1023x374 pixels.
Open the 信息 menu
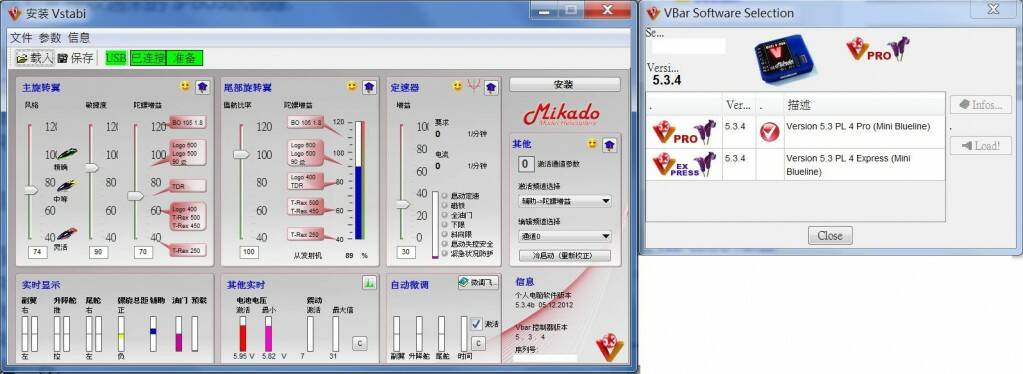tap(79, 38)
